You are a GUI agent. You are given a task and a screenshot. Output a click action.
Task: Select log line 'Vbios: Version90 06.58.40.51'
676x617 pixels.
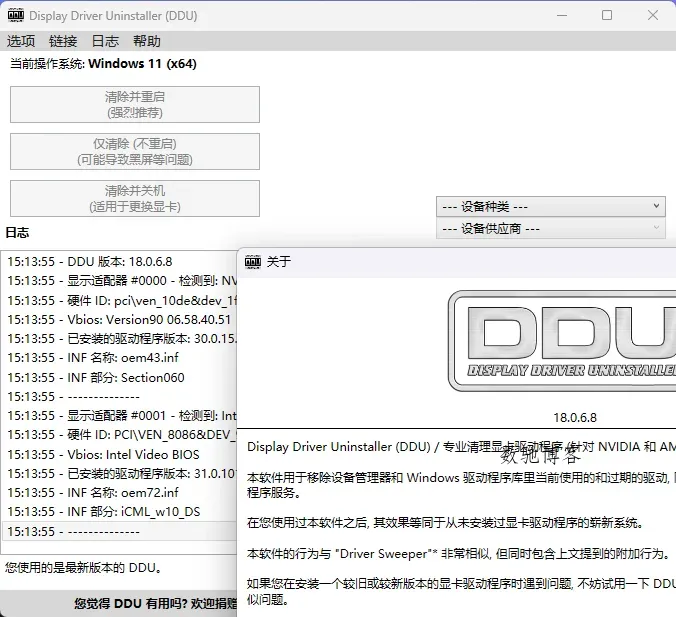tap(119, 319)
